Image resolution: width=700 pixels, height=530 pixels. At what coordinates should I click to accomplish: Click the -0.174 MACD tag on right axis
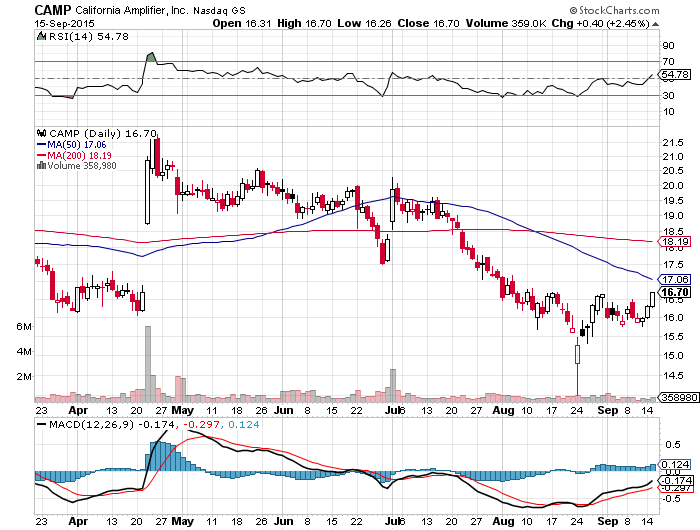click(x=676, y=480)
